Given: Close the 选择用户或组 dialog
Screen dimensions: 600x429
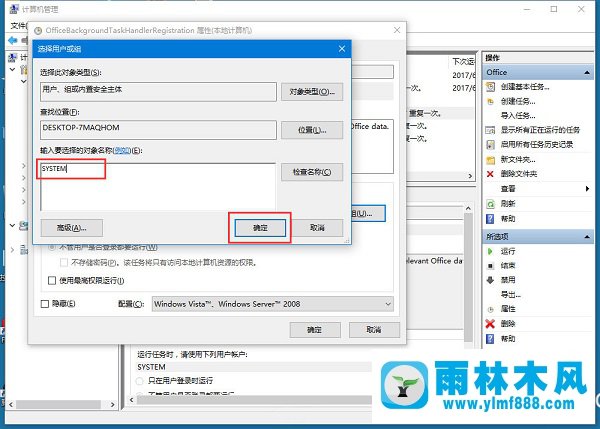Looking at the screenshot, I should coord(342,49).
